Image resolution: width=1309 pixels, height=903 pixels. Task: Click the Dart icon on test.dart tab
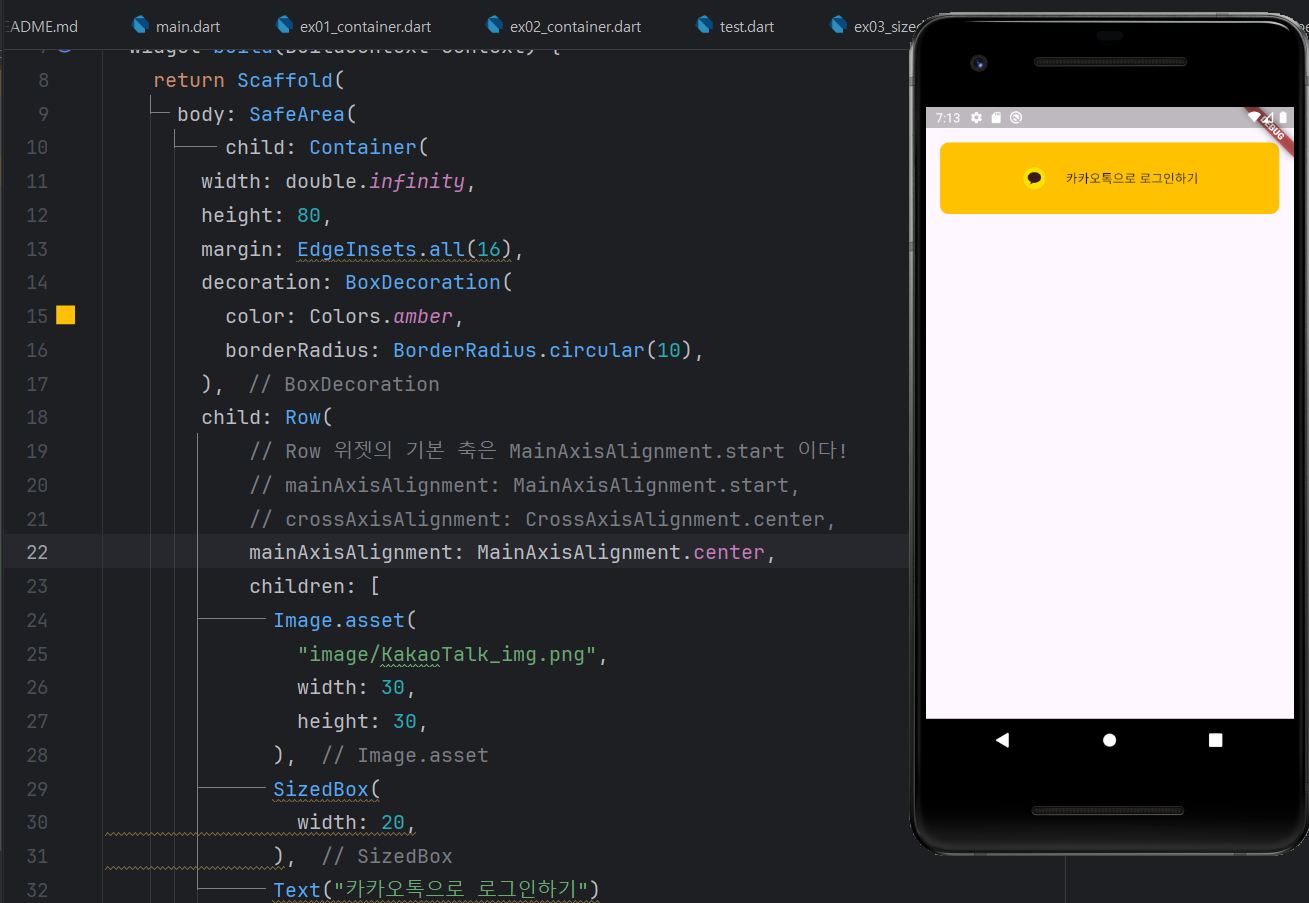click(x=705, y=26)
